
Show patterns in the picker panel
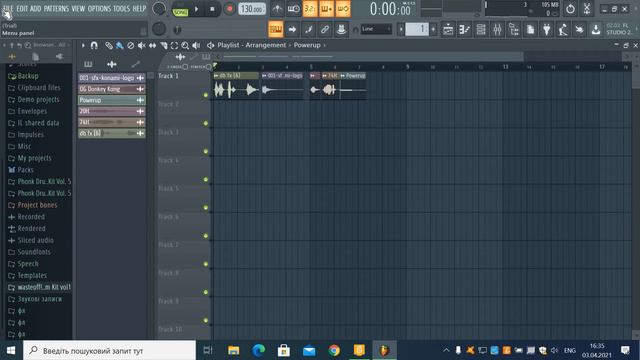[x=88, y=64]
